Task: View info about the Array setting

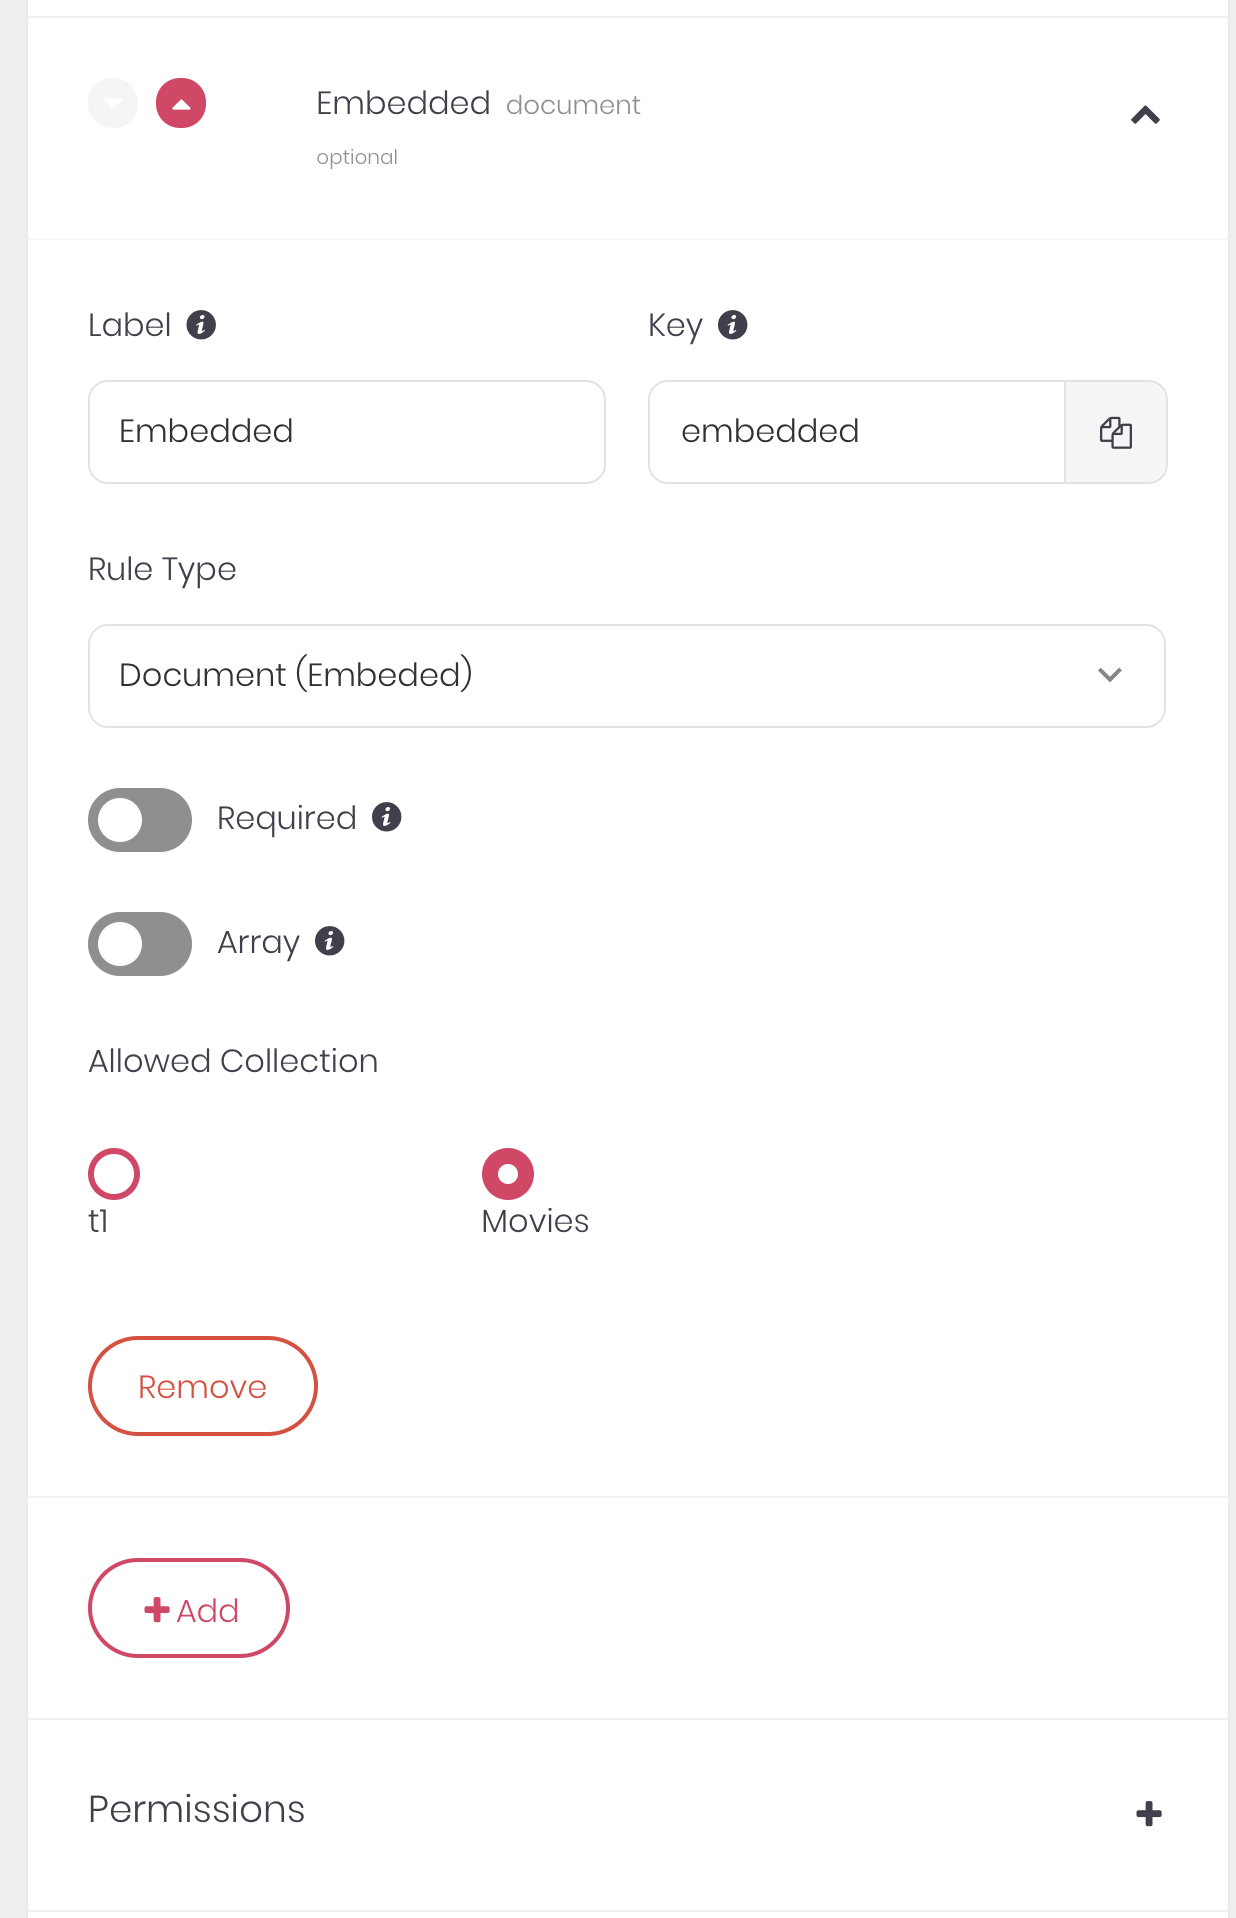Action: (330, 941)
